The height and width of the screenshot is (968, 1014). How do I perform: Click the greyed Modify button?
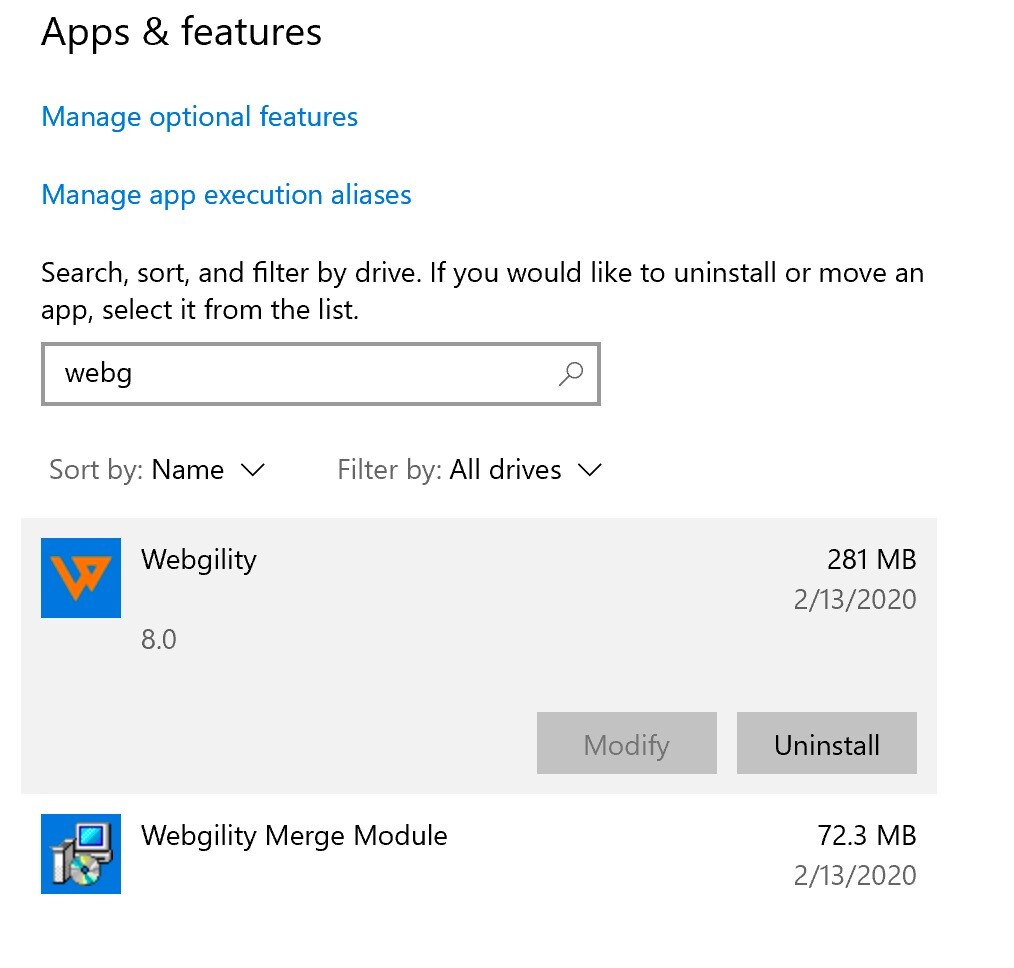pyautogui.click(x=627, y=743)
